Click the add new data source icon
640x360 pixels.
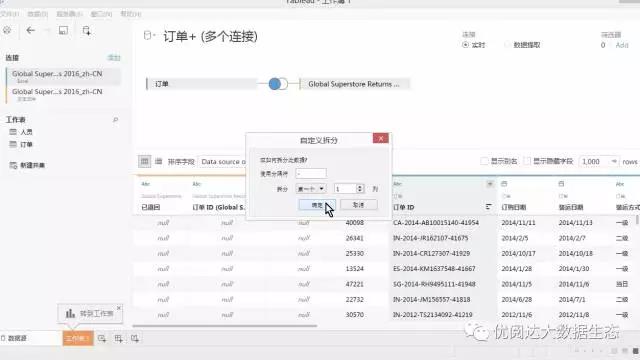pyautogui.click(x=87, y=31)
